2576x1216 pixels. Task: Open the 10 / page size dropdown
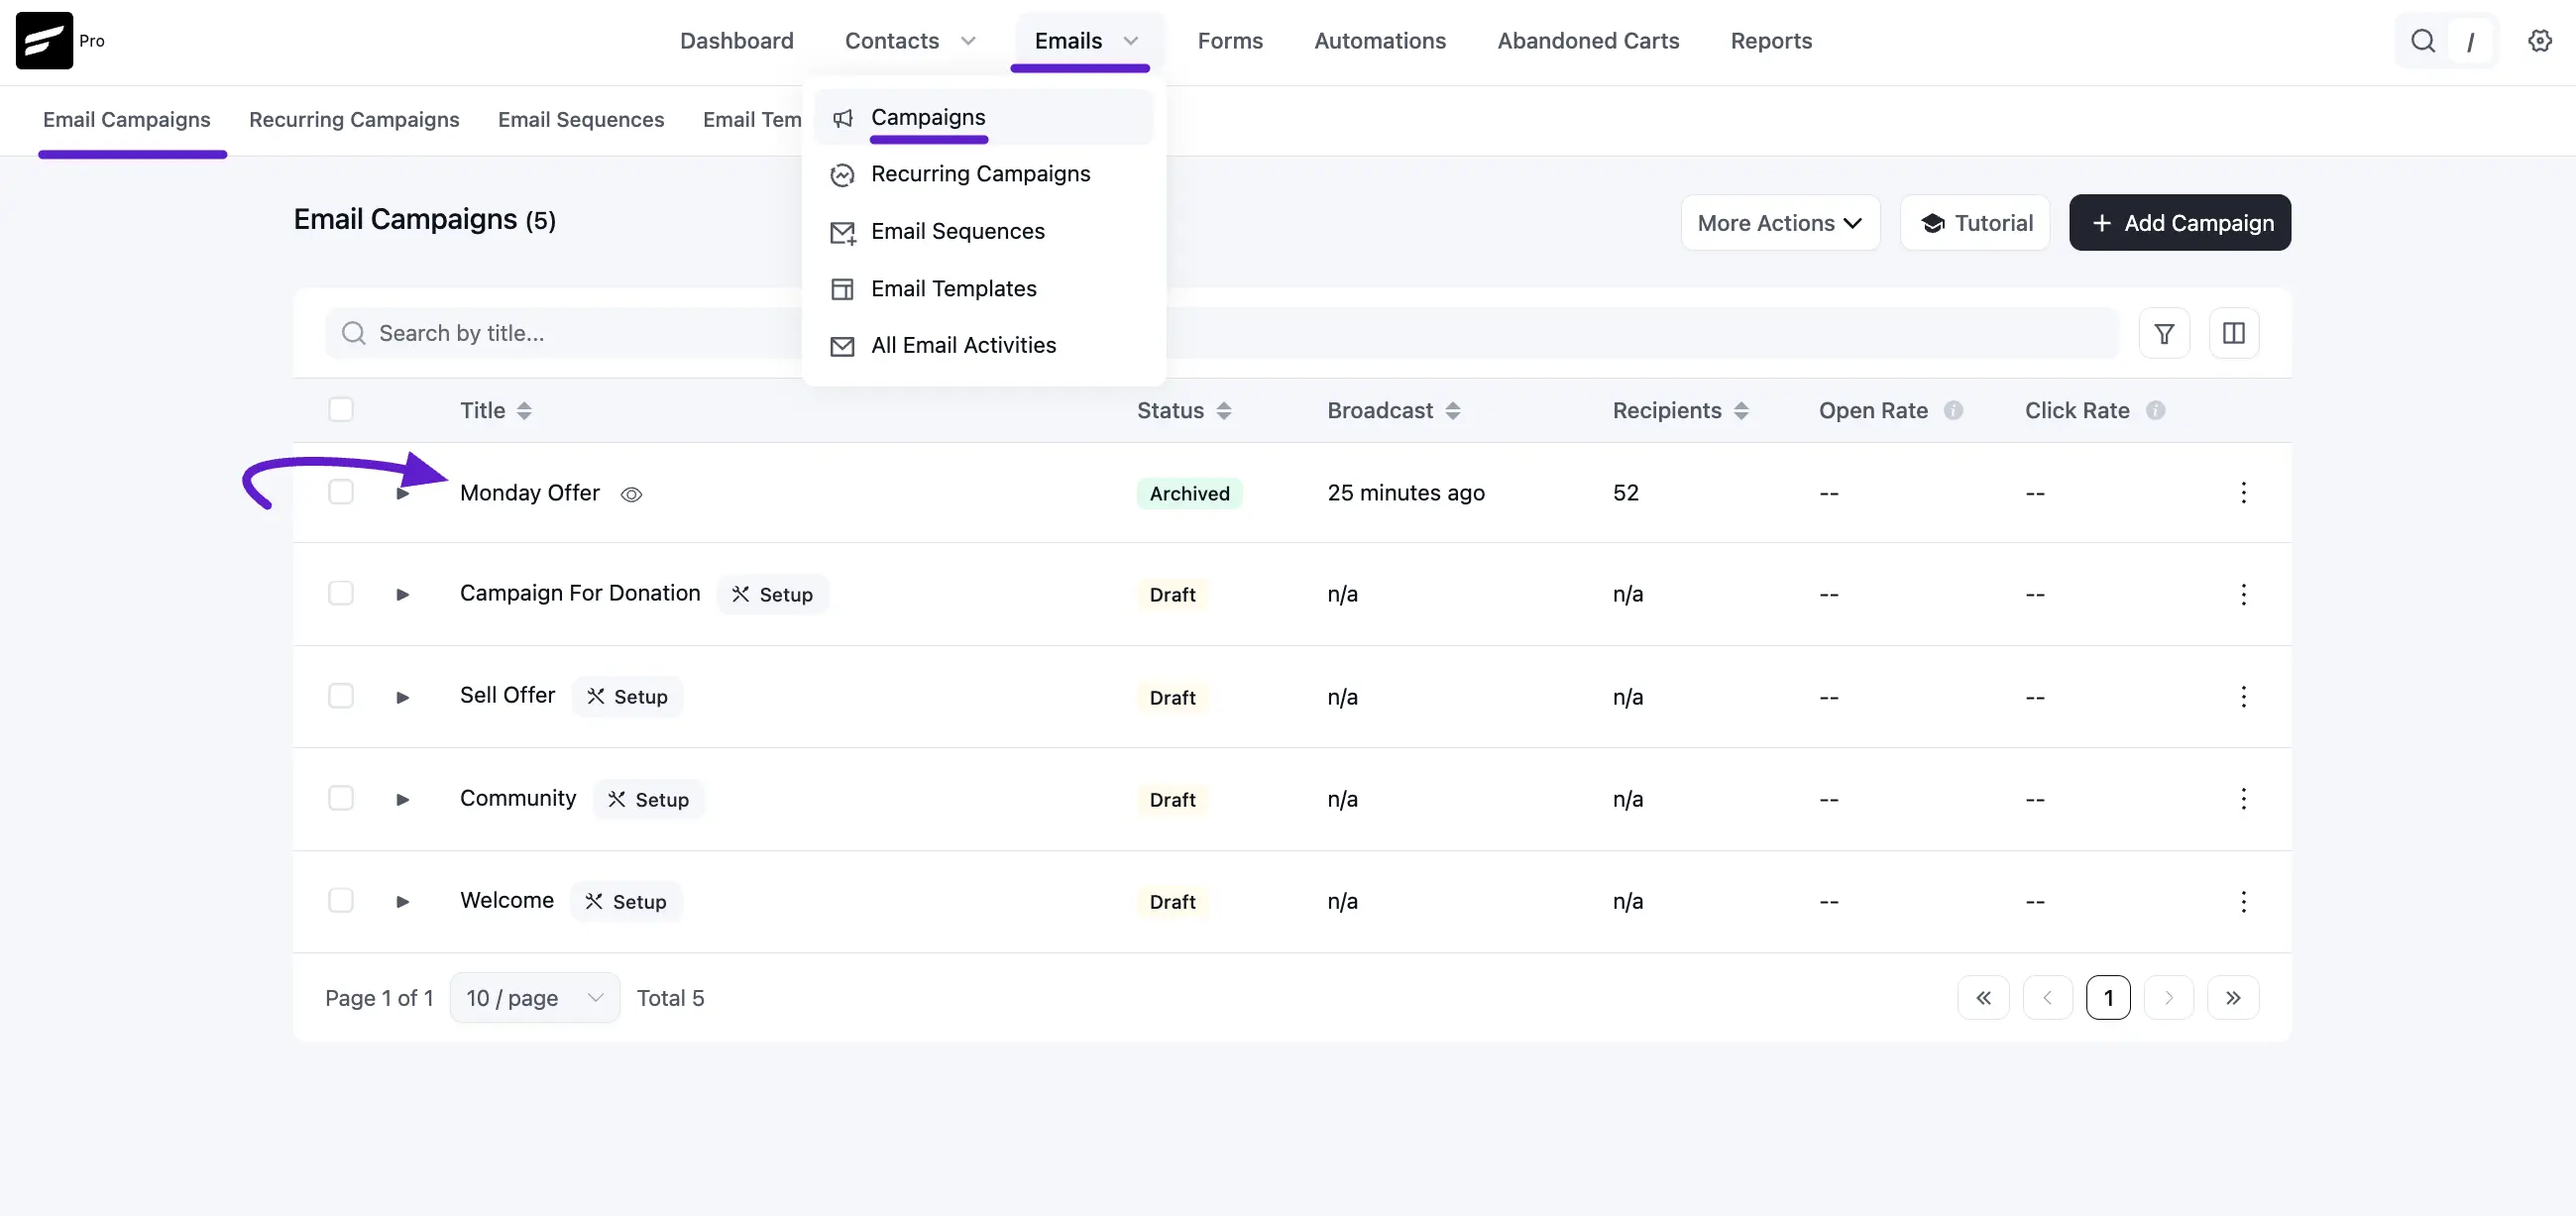[x=535, y=997]
